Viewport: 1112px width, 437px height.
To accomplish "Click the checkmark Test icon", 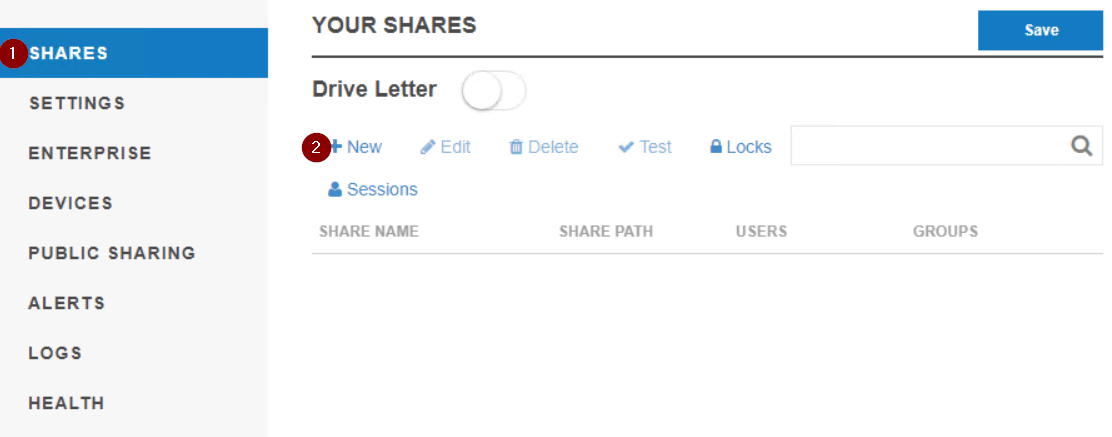I will (x=626, y=147).
